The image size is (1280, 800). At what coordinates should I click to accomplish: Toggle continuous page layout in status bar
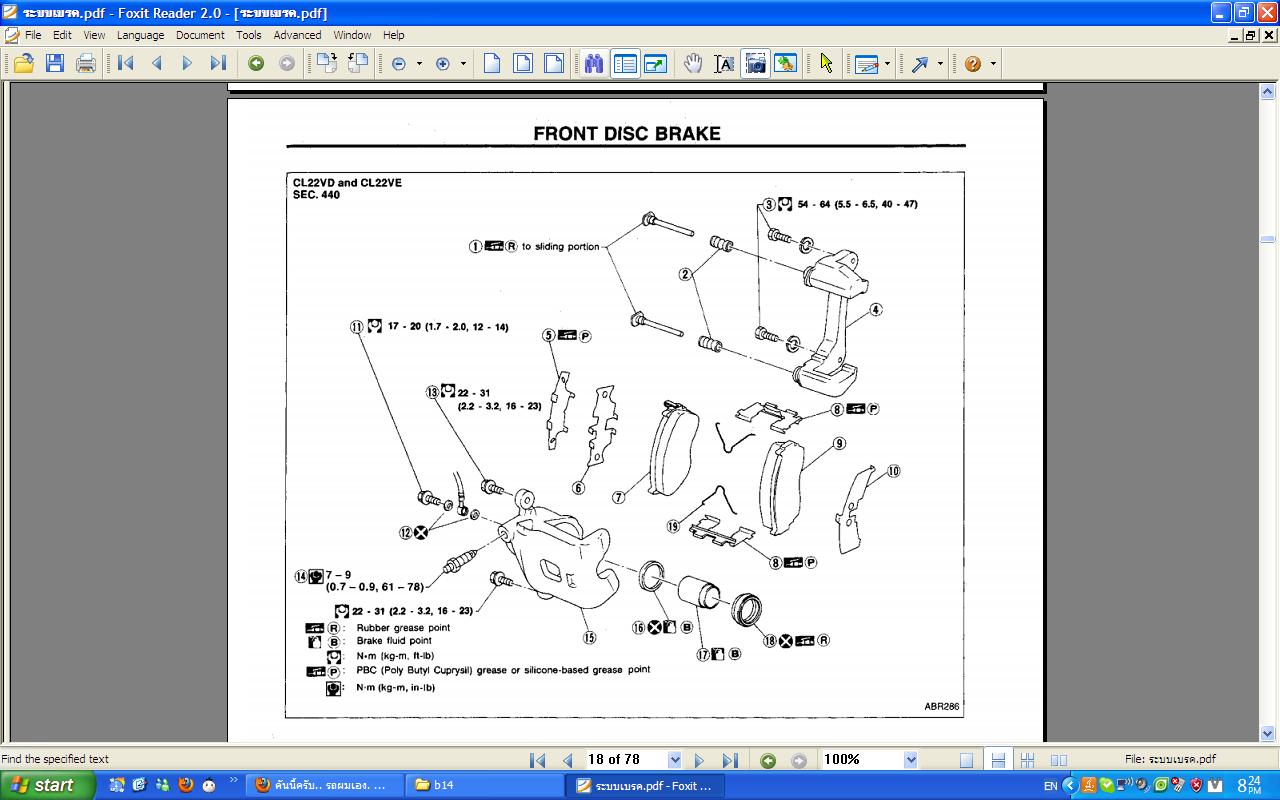pos(998,760)
